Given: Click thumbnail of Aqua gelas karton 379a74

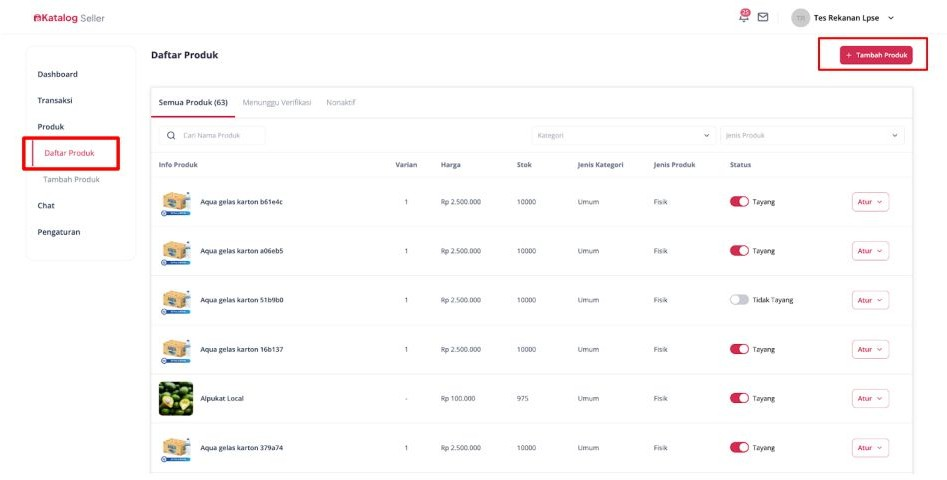Looking at the screenshot, I should [176, 448].
